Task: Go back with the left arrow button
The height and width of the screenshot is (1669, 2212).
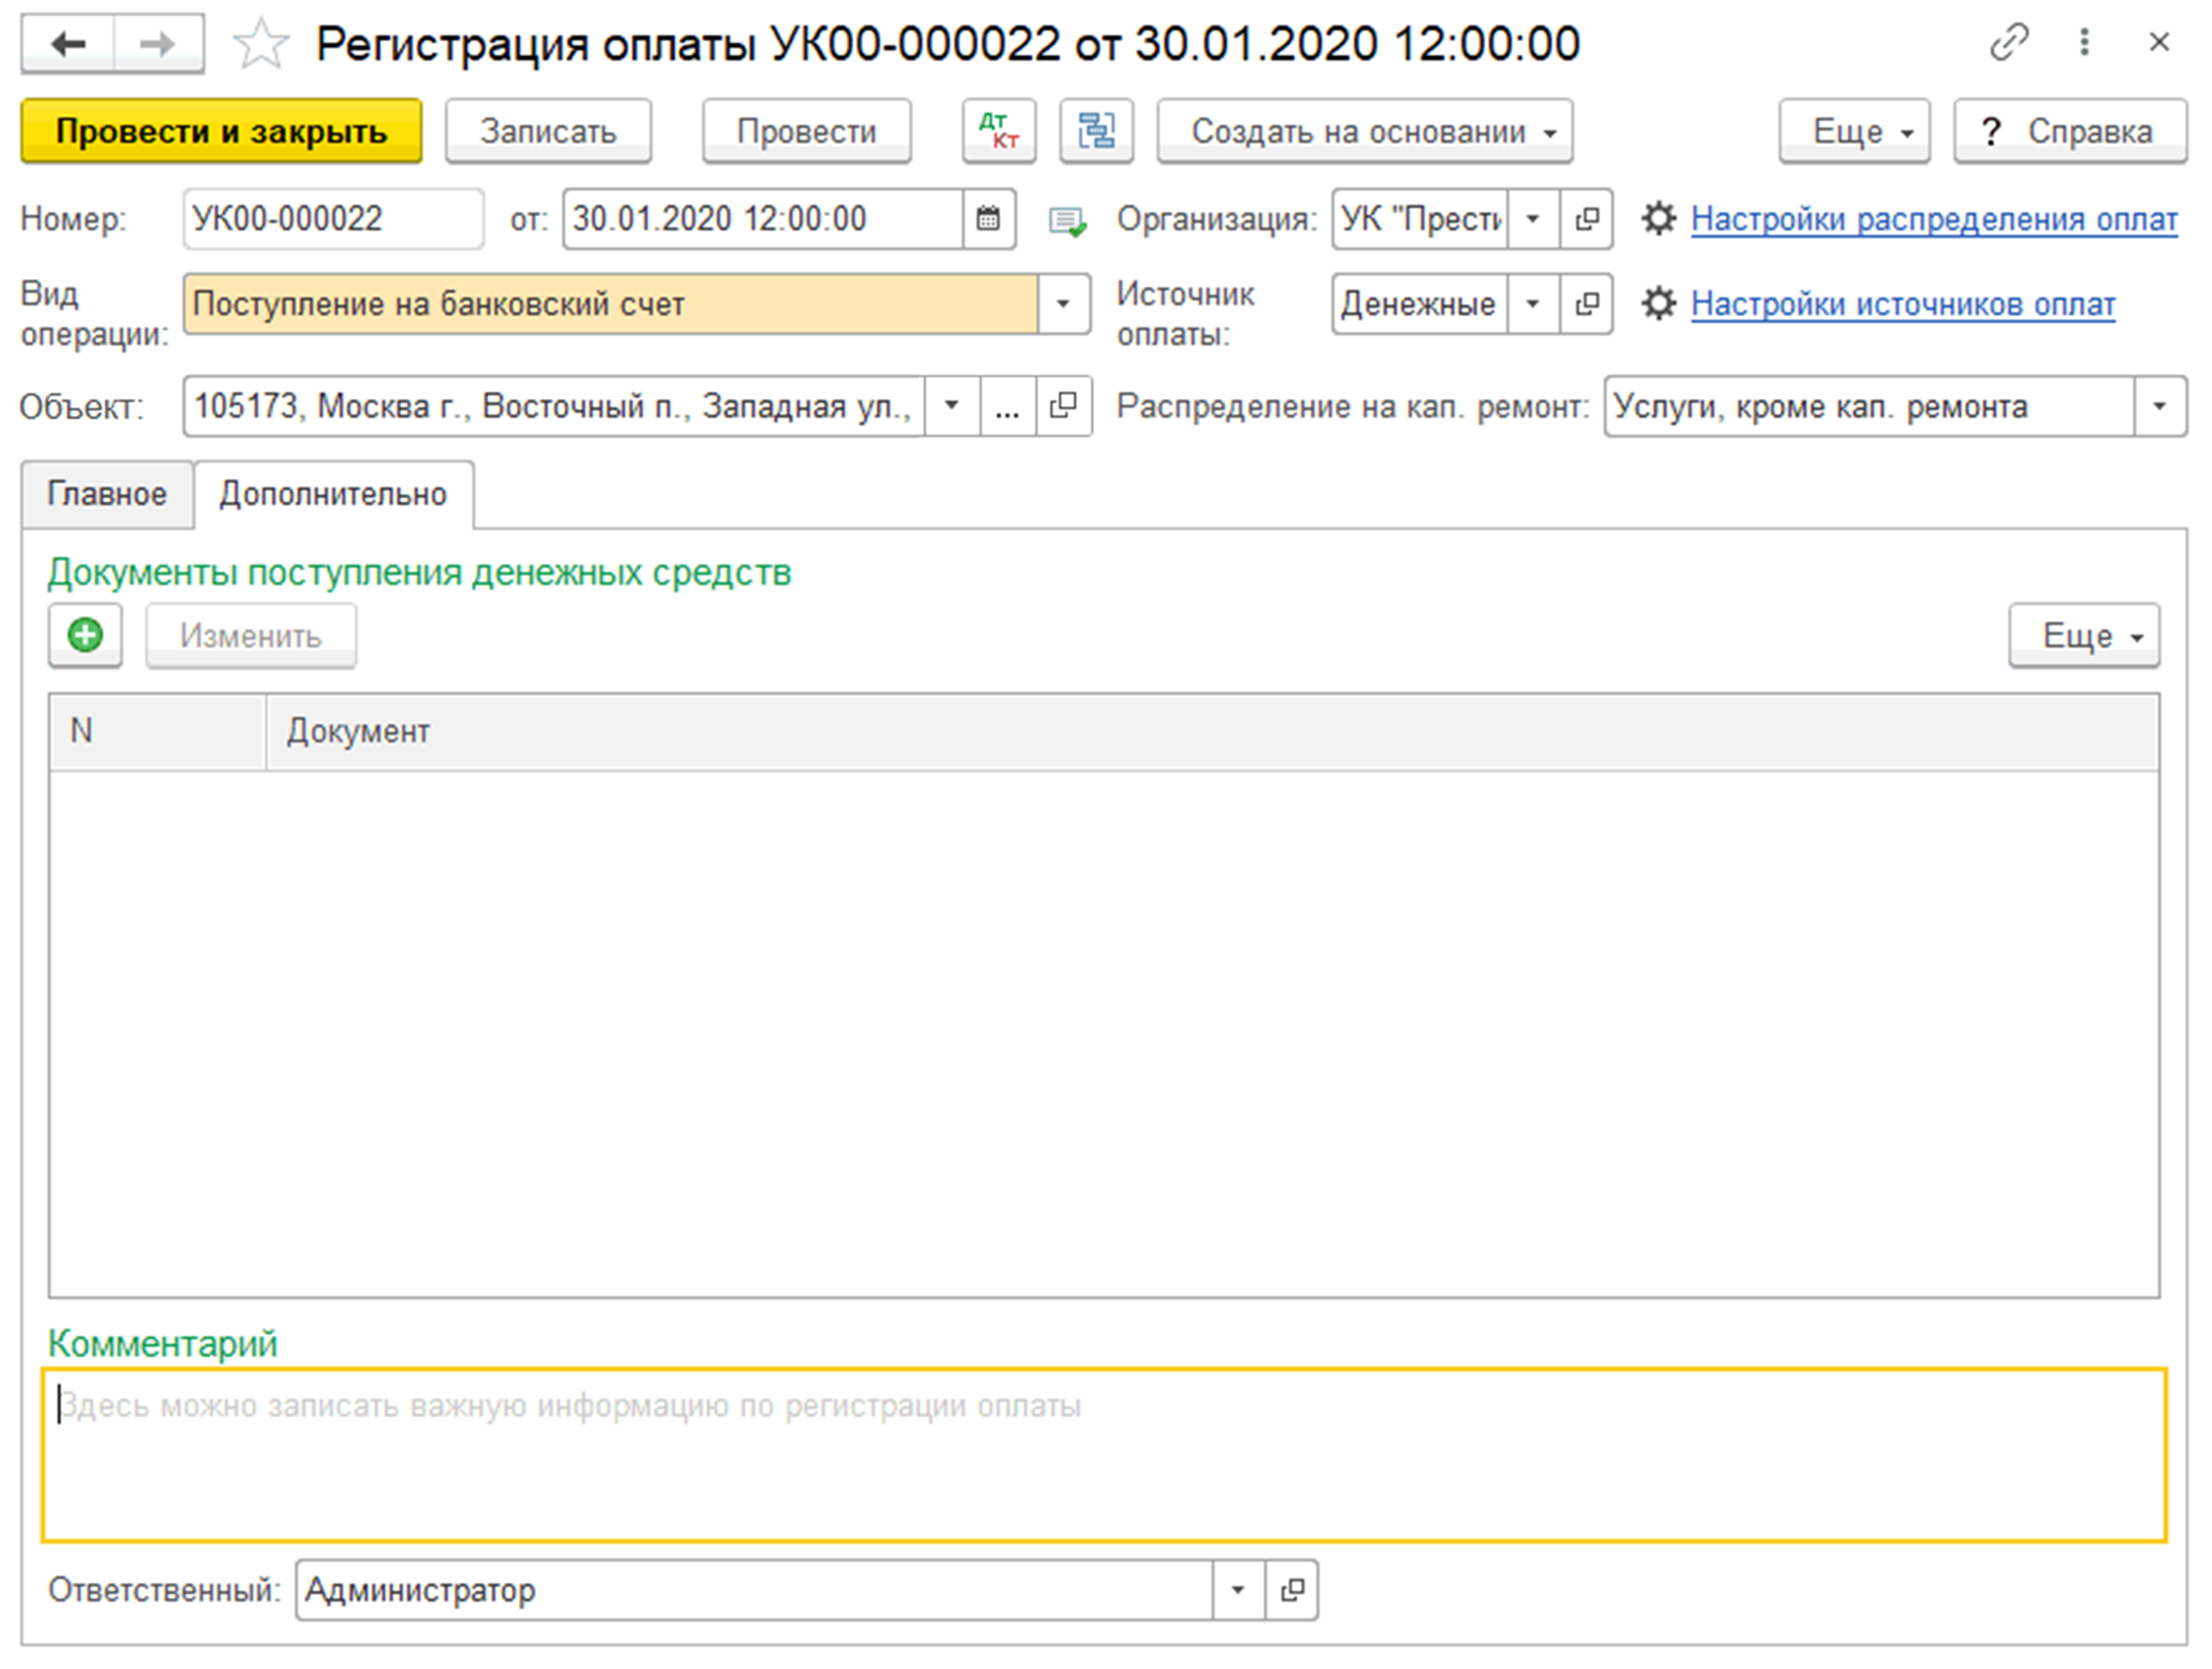Action: pos(68,44)
